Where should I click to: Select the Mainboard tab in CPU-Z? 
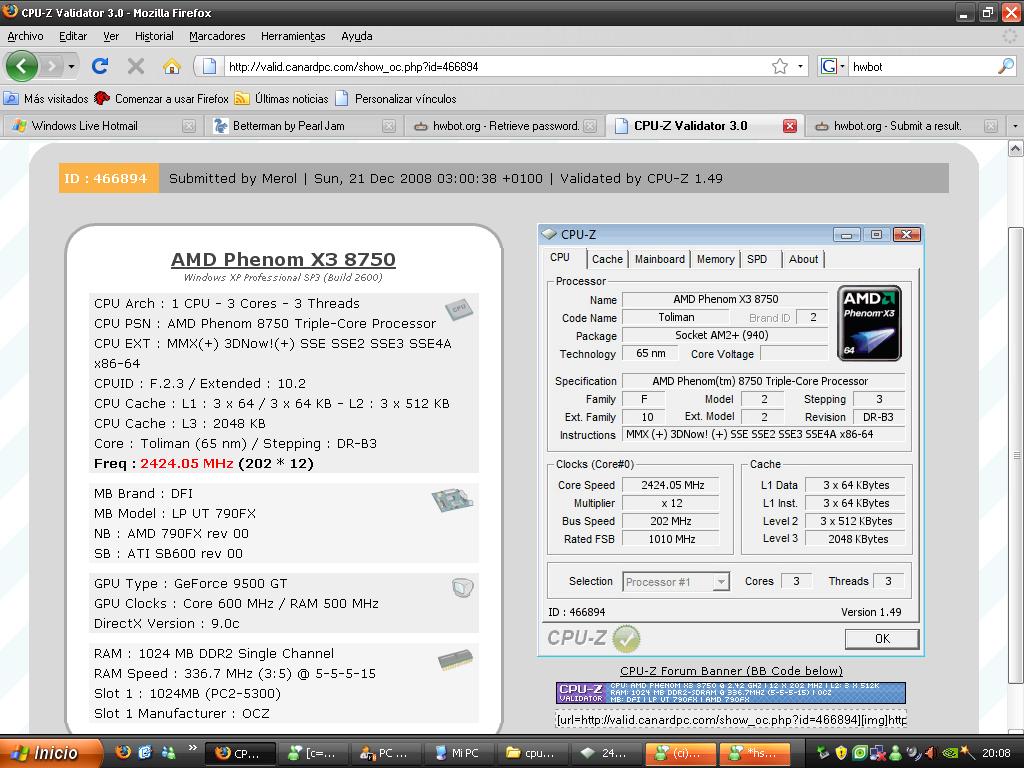(660, 259)
